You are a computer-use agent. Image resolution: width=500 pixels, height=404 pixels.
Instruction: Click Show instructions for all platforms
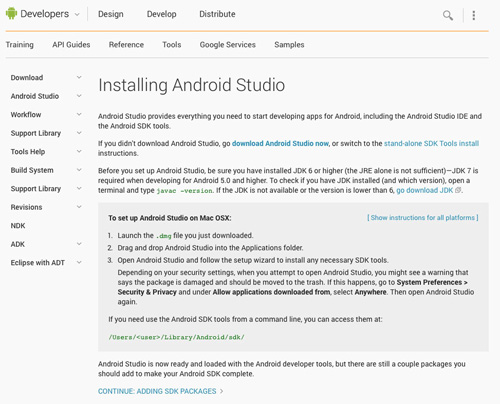point(423,218)
